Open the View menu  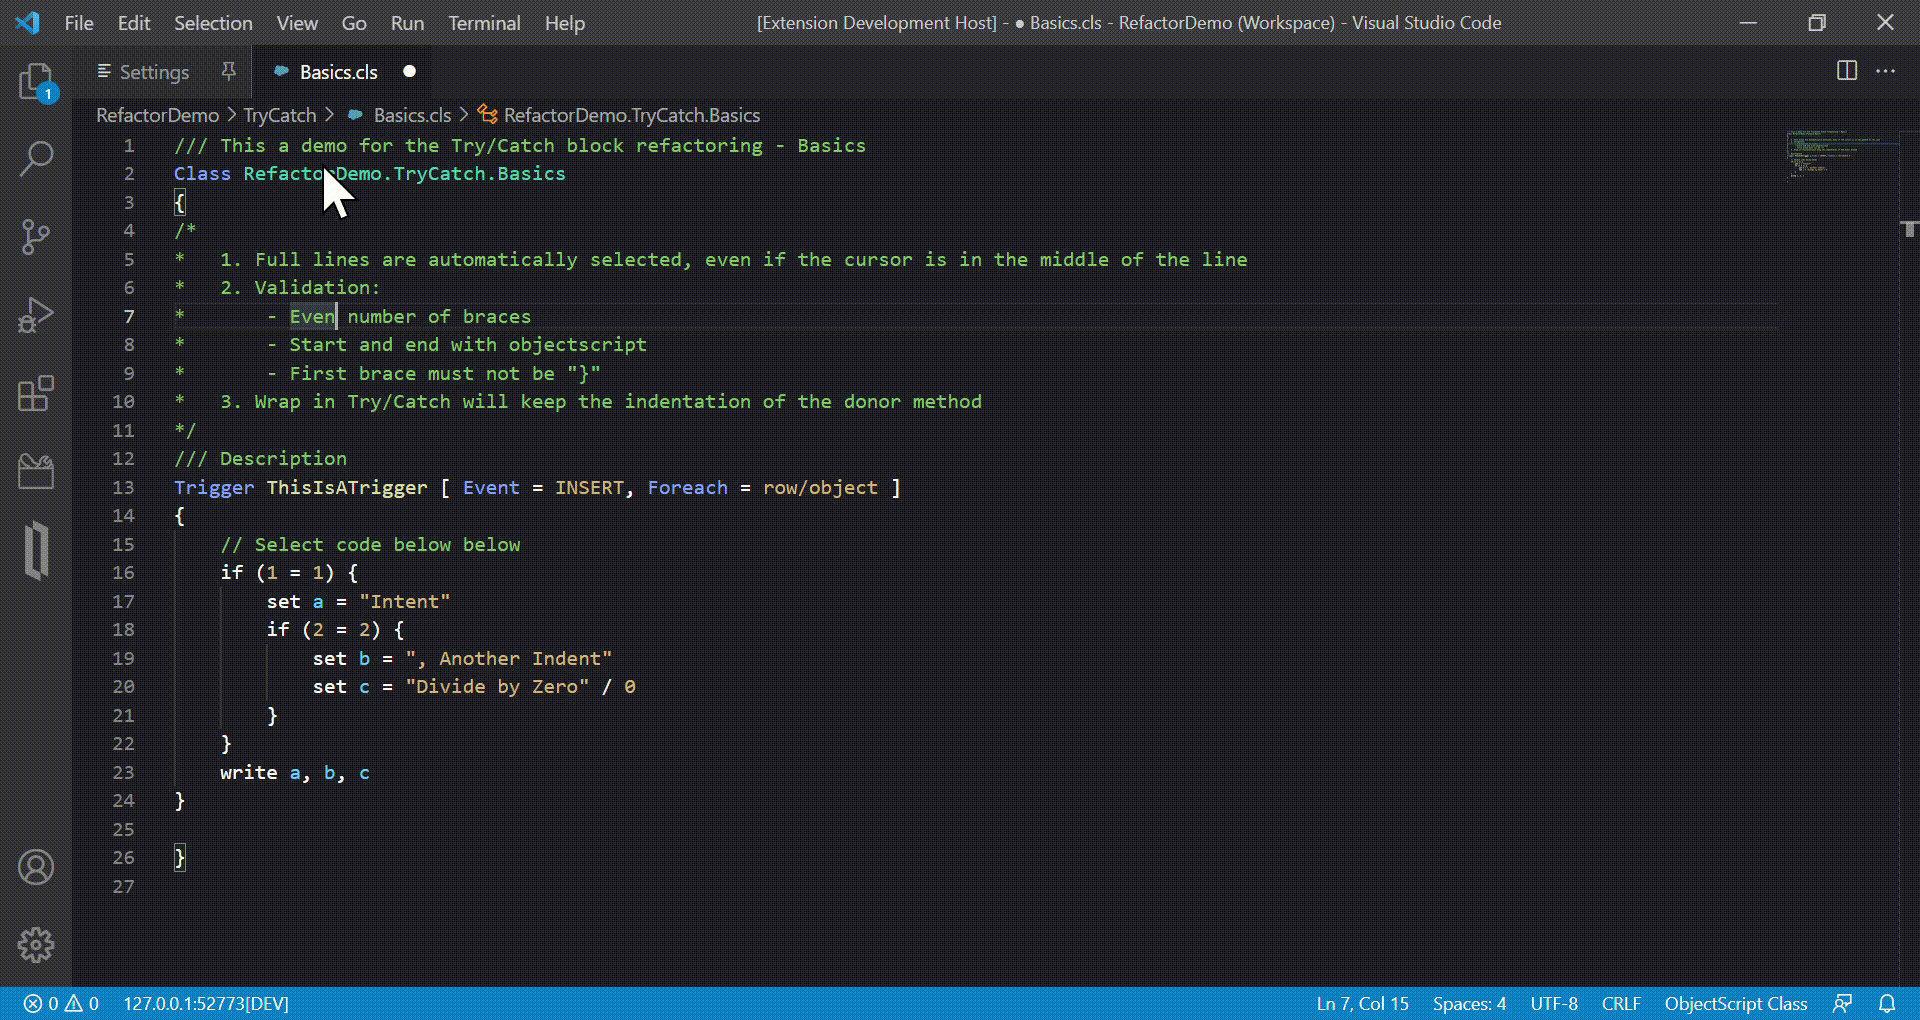(297, 22)
